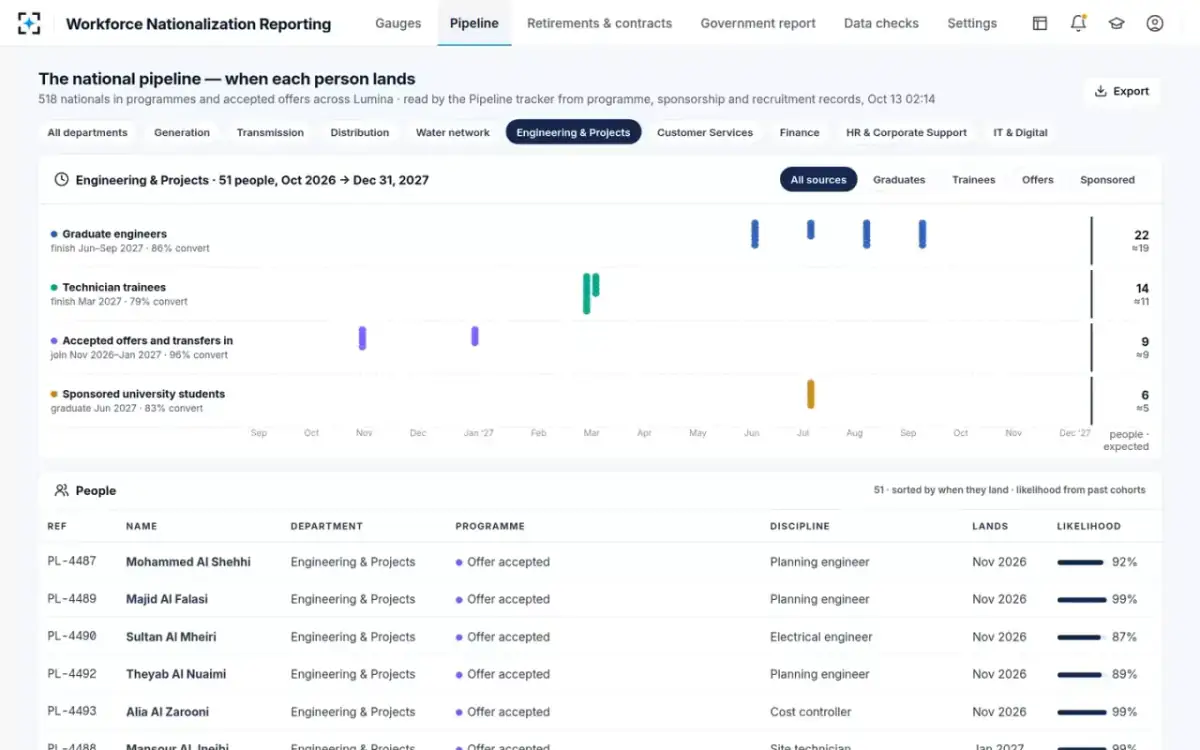Viewport: 1200px width, 750px height.
Task: Click the clock icon beside Engineering & Projects heading
Action: (61, 180)
